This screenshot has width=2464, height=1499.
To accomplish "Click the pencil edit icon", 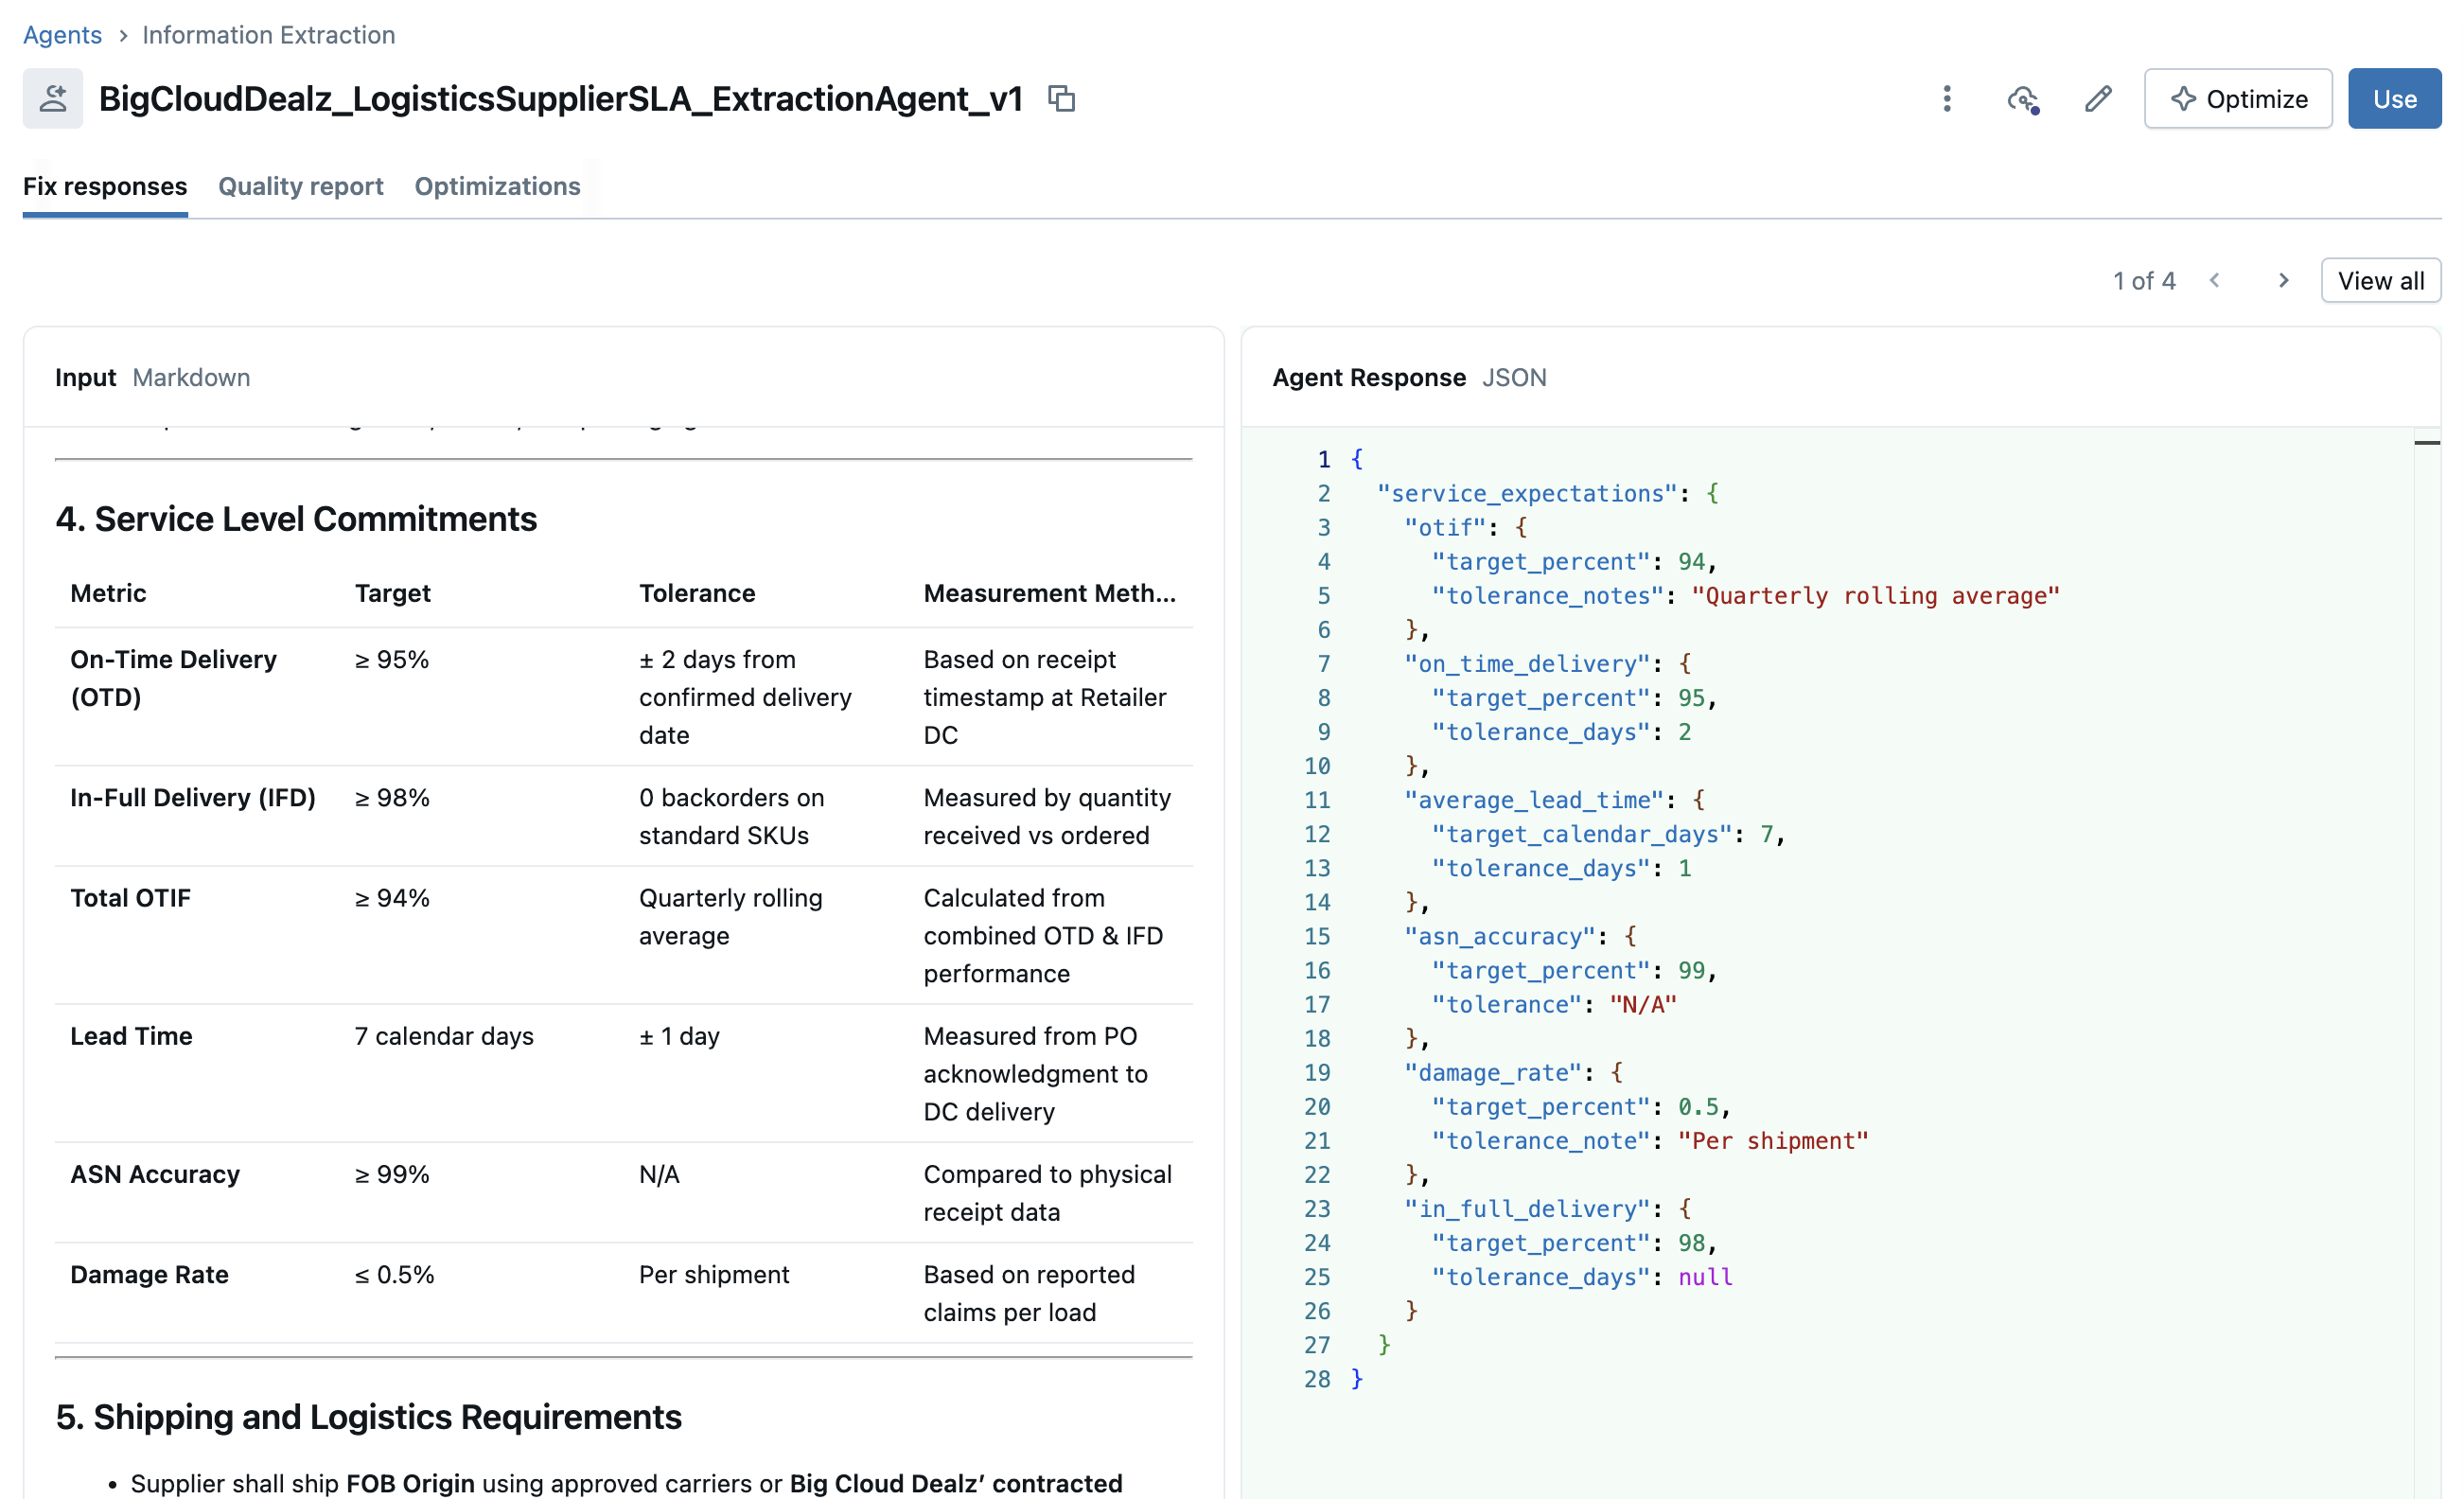I will click(x=2098, y=98).
